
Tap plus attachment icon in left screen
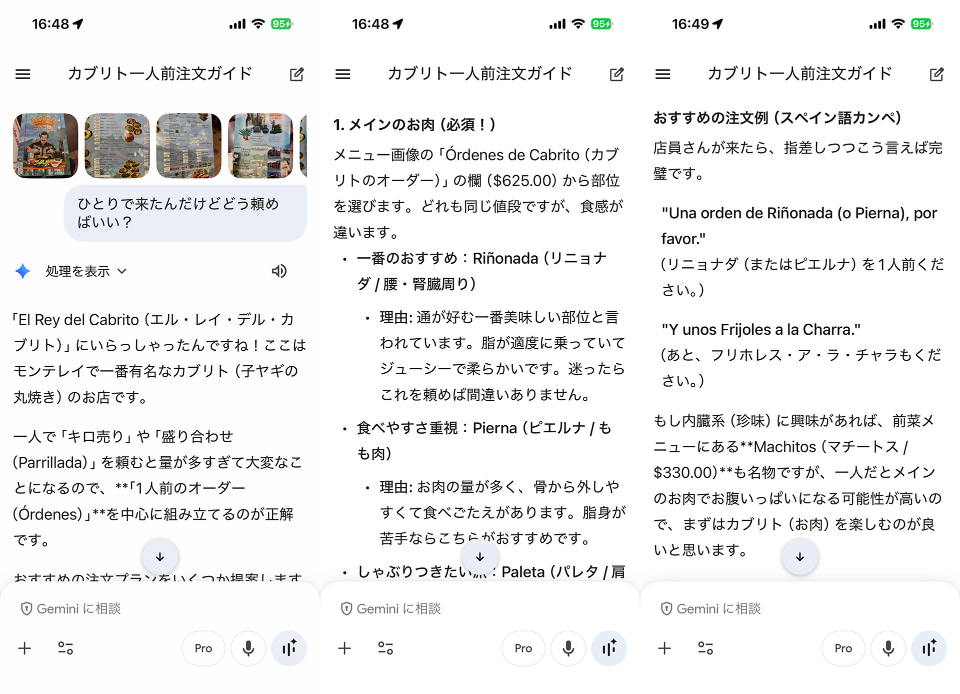point(24,648)
